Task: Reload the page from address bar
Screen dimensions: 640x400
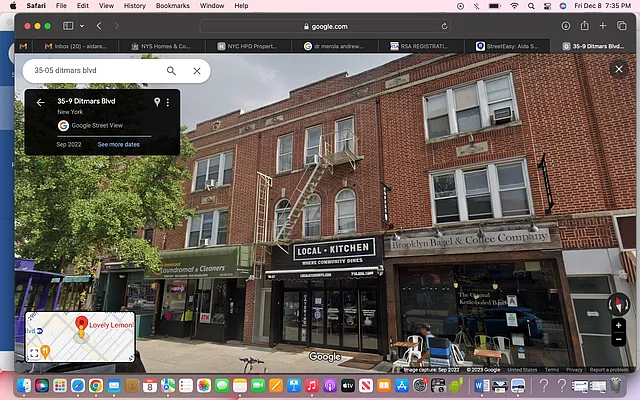Action: [x=444, y=25]
